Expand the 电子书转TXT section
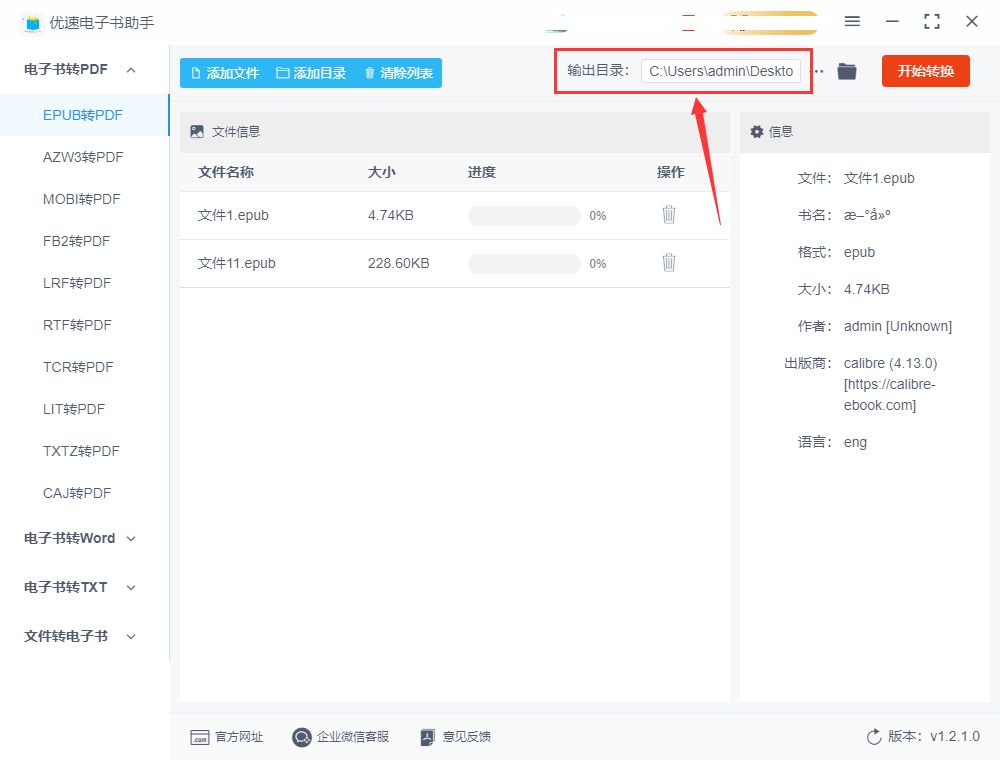Image resolution: width=1000 pixels, height=760 pixels. (x=131, y=587)
